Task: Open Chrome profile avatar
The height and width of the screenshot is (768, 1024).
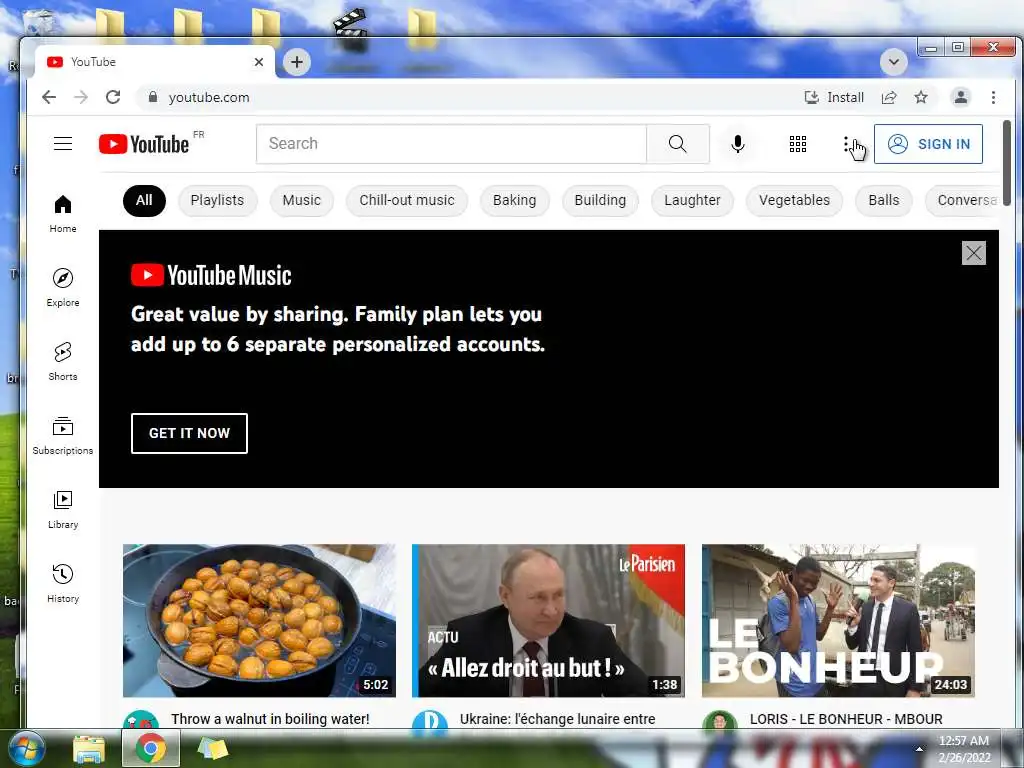Action: [x=961, y=97]
